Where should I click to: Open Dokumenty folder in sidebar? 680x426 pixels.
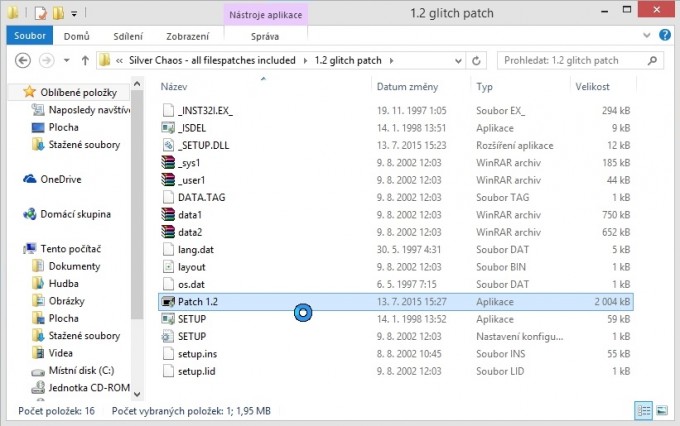pos(74,266)
